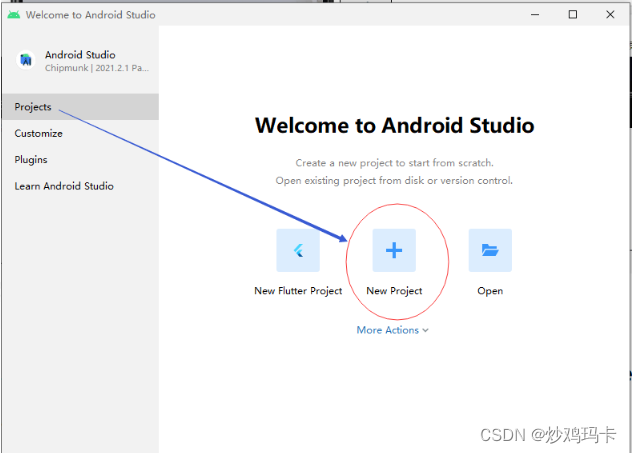Viewport: 632px width, 453px height.
Task: Open Learn Android Studio section
Action: [x=80, y=186]
